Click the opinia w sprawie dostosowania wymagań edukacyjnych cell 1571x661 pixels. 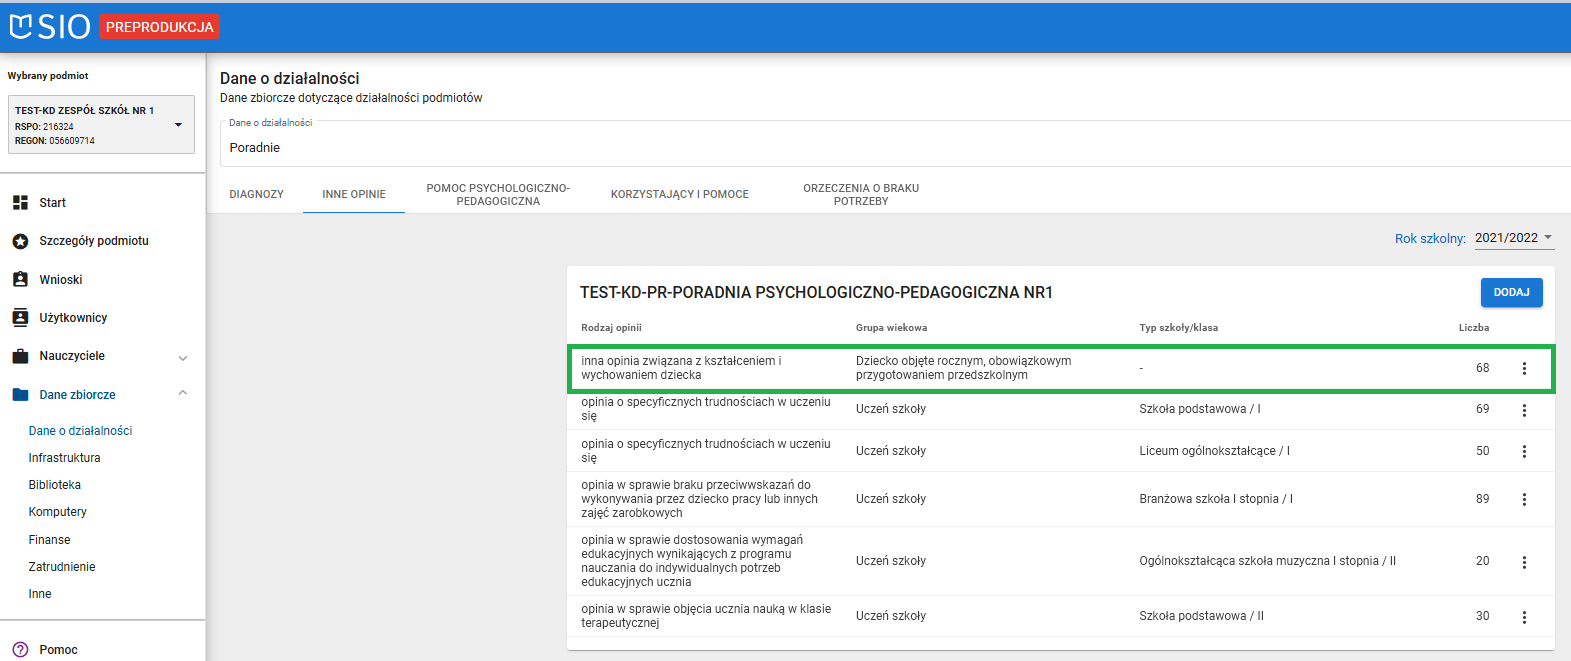pyautogui.click(x=692, y=561)
